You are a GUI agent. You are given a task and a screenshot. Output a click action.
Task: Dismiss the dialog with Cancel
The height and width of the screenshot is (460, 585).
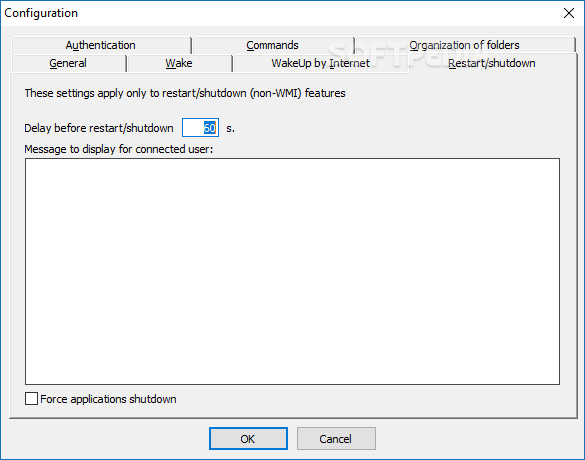336,439
